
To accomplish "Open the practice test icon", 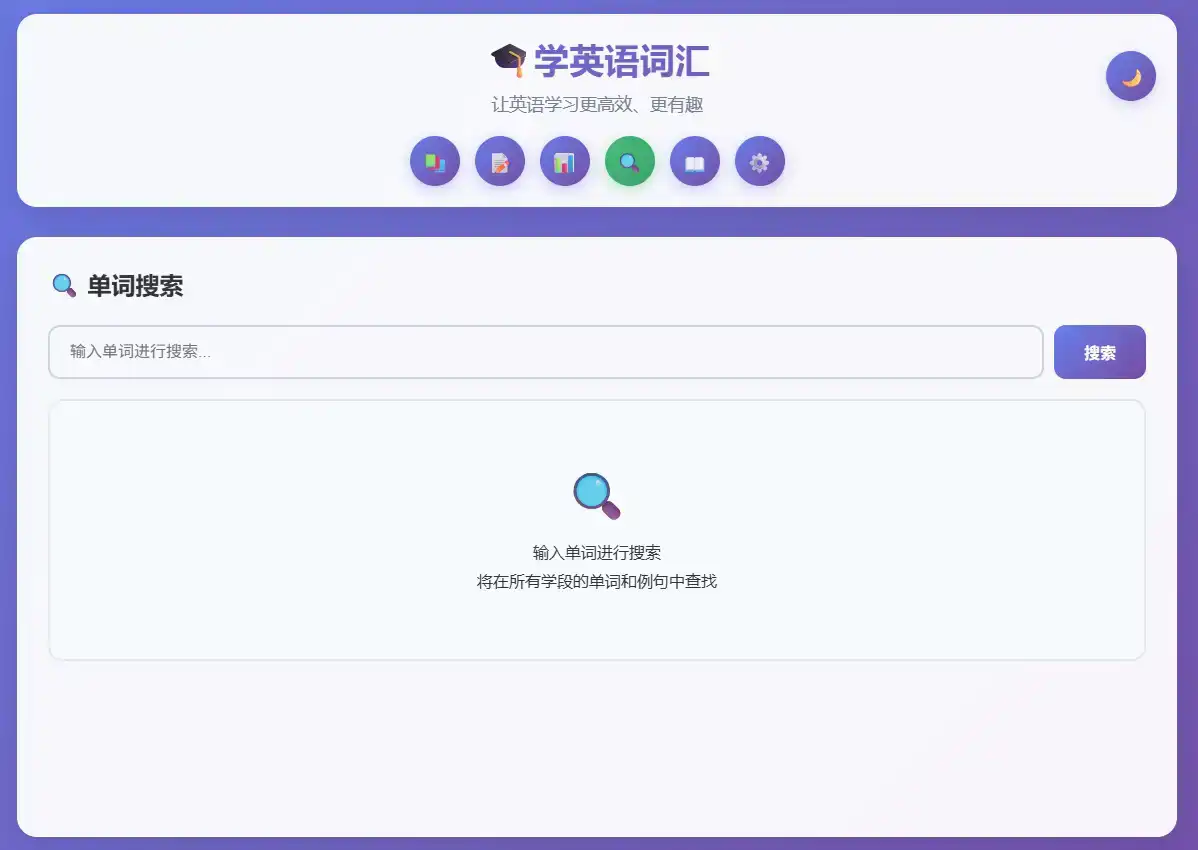I will tap(499, 161).
